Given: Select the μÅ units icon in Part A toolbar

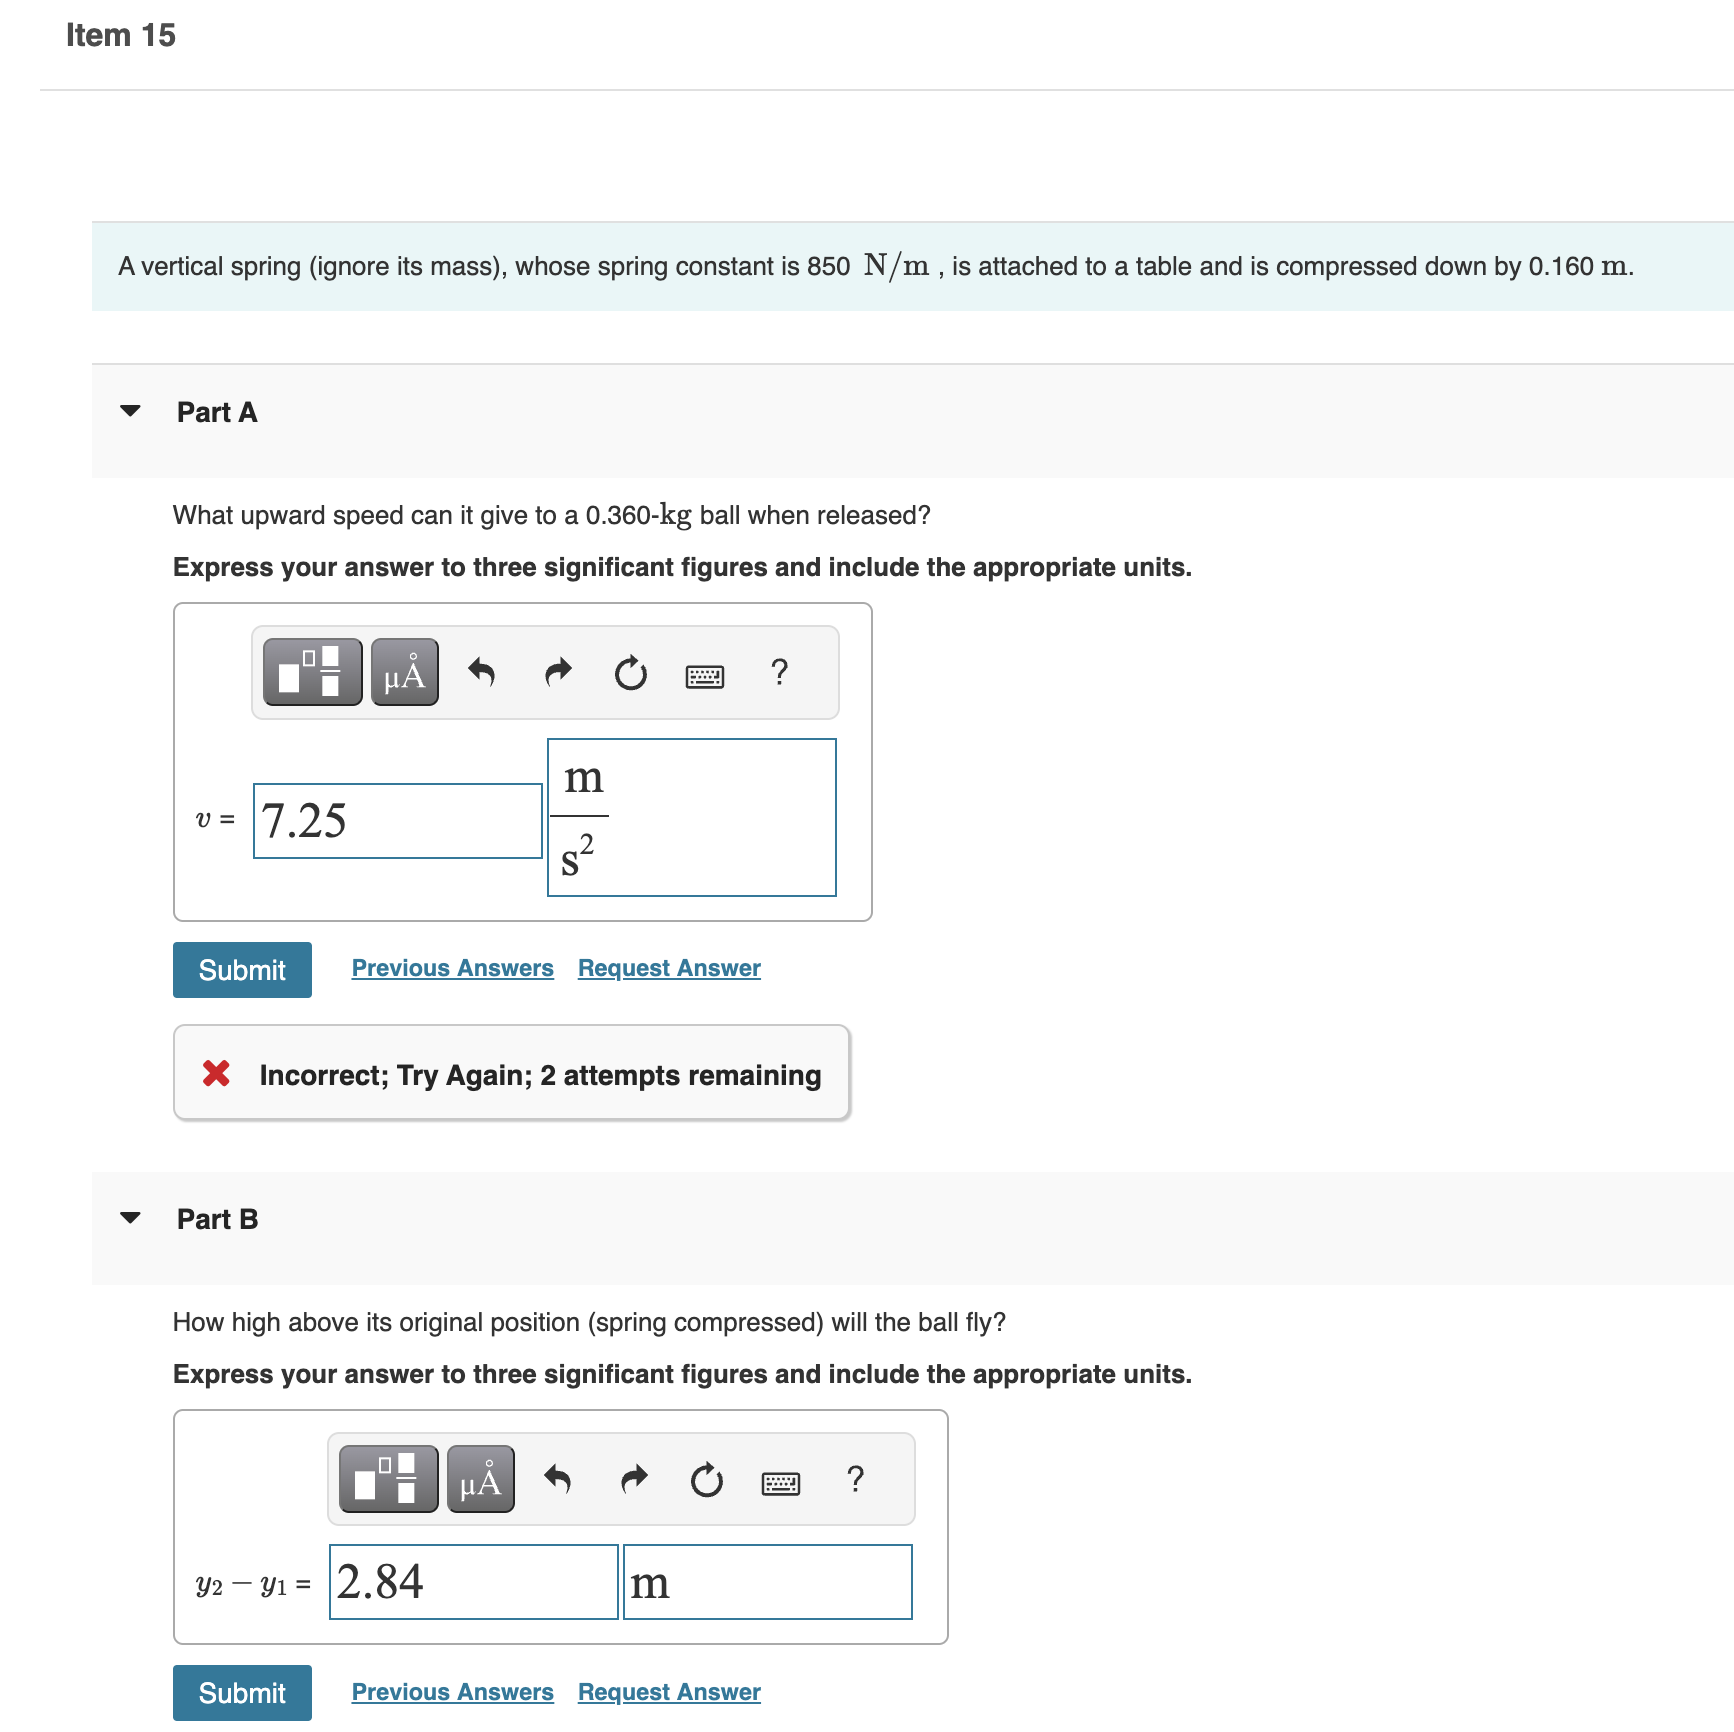Looking at the screenshot, I should pos(403,671).
